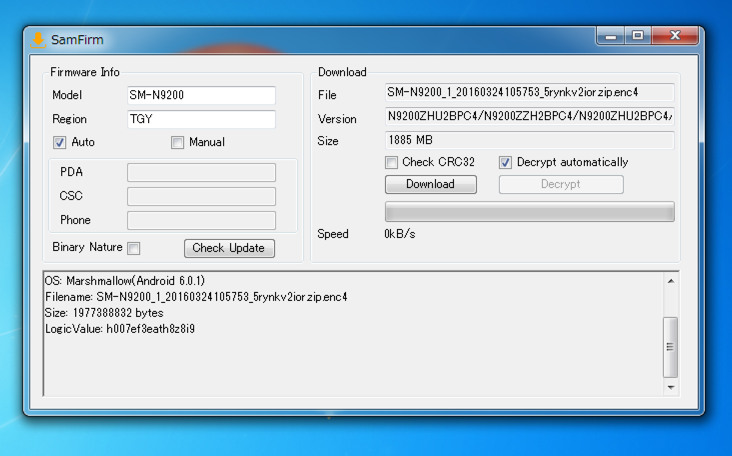Screen dimensions: 732x456
Task: Maximize the SamFirm window
Action: coord(638,35)
